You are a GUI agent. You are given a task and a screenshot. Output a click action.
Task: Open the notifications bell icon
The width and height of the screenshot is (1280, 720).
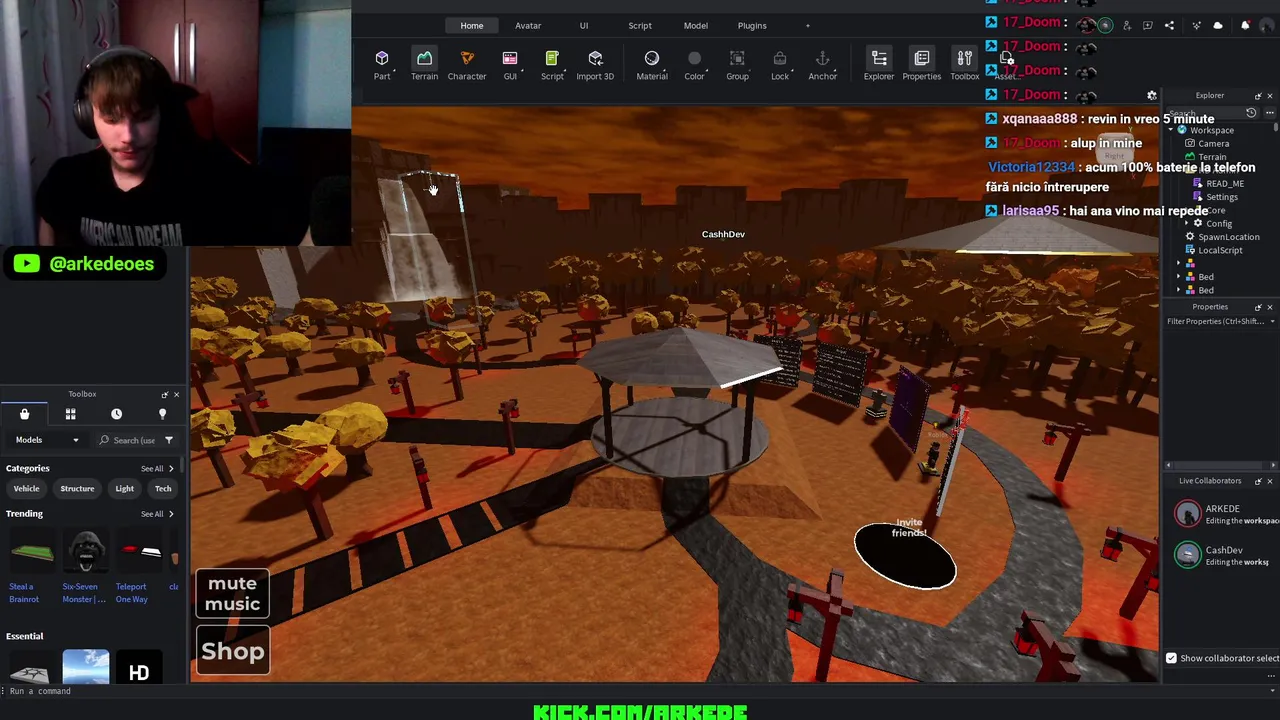point(1245,25)
